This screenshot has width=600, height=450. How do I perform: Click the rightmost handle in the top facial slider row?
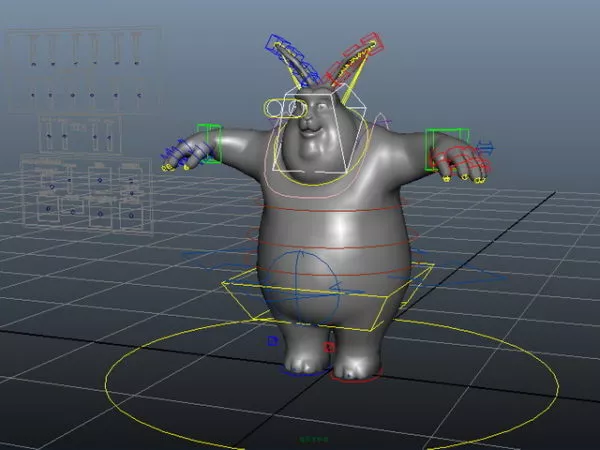(137, 63)
